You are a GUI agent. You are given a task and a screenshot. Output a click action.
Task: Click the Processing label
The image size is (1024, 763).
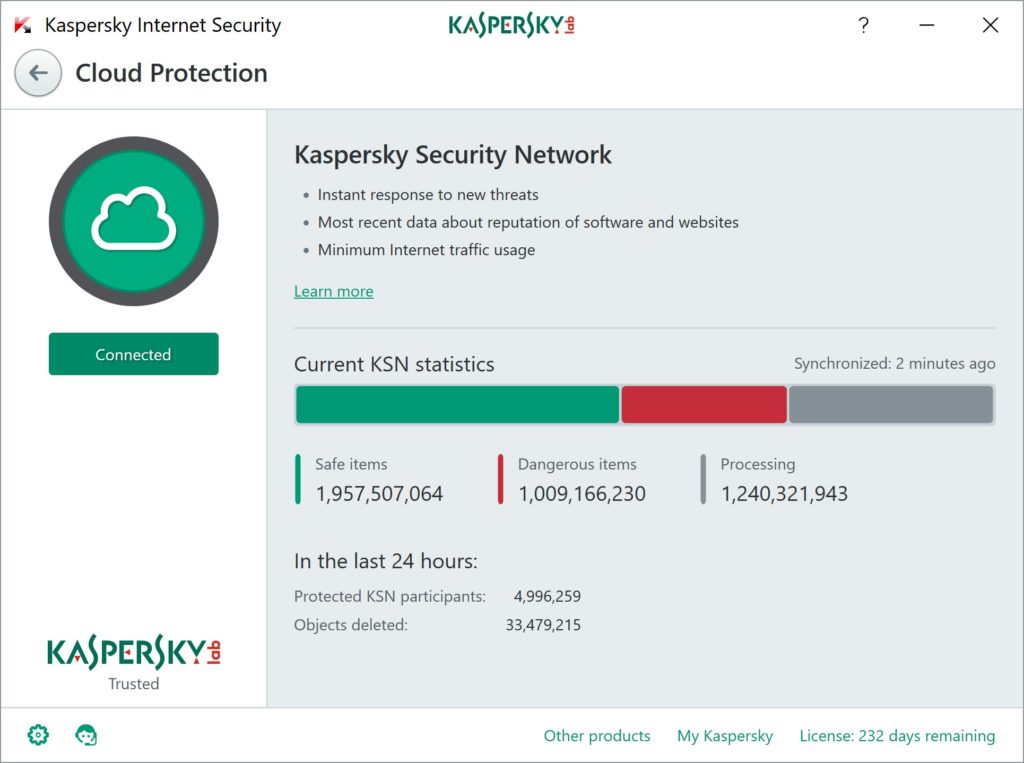coord(758,464)
